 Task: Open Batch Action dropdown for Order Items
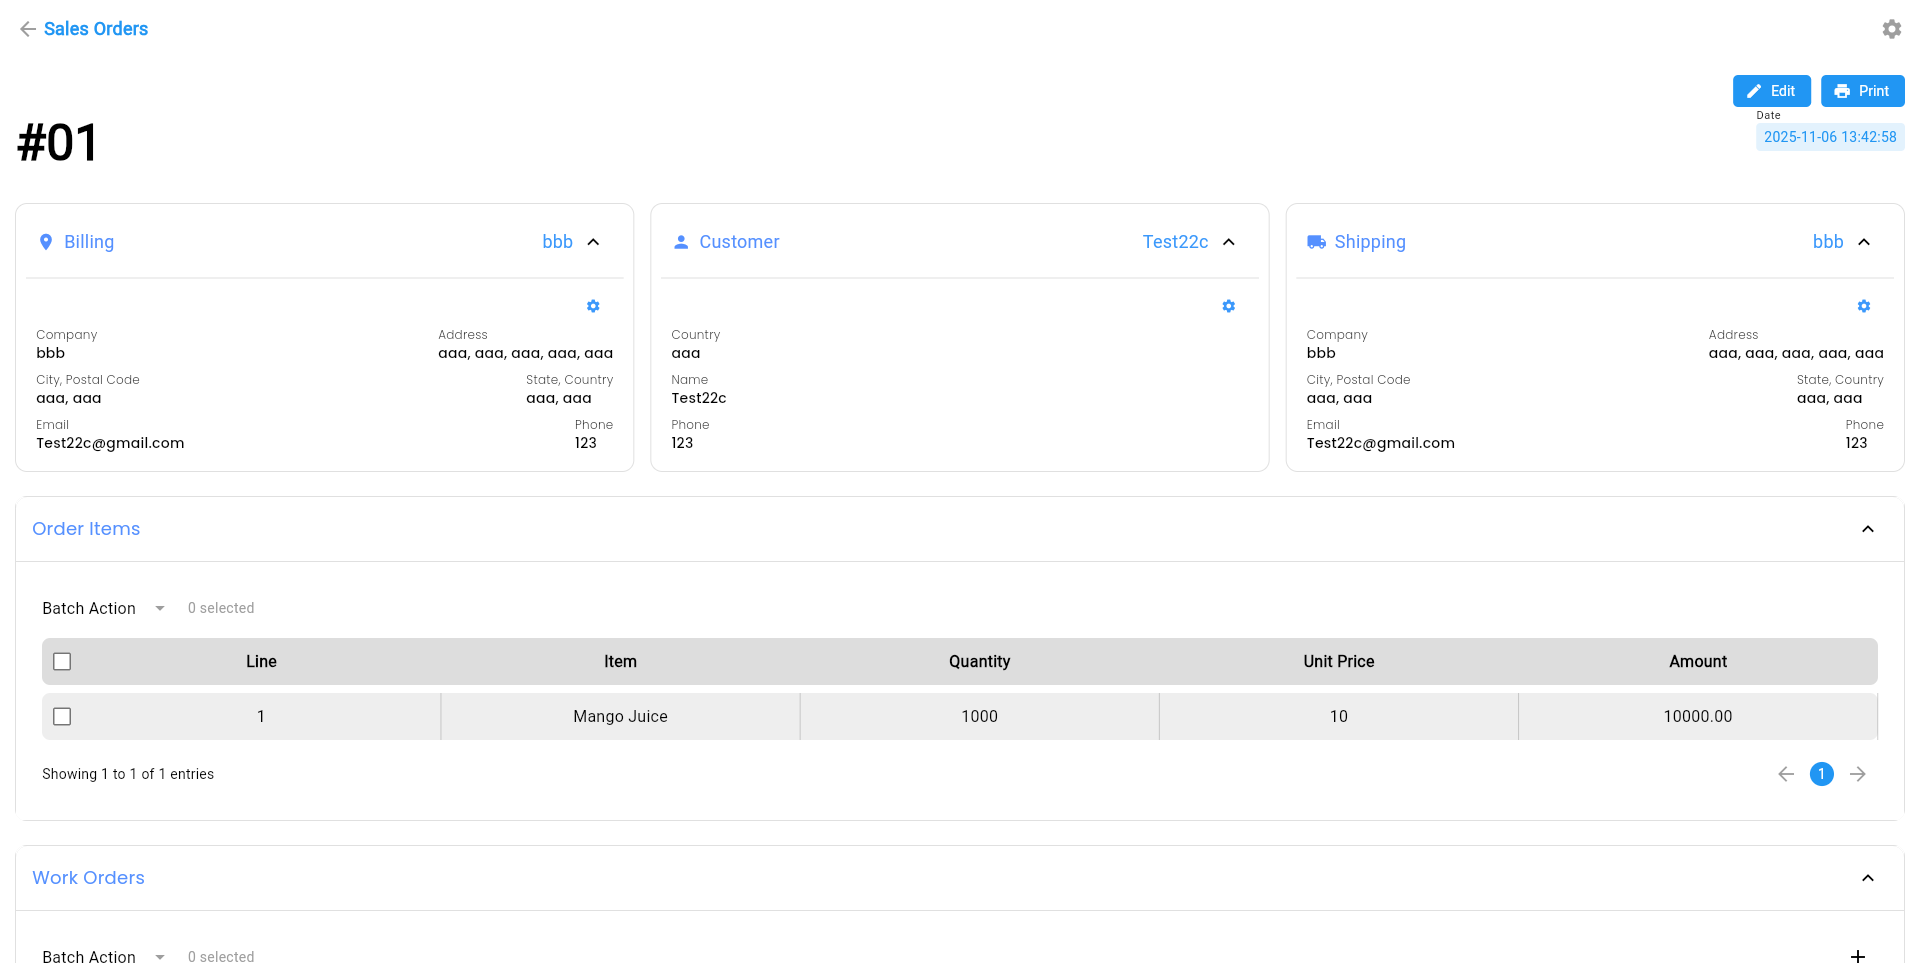click(x=103, y=608)
